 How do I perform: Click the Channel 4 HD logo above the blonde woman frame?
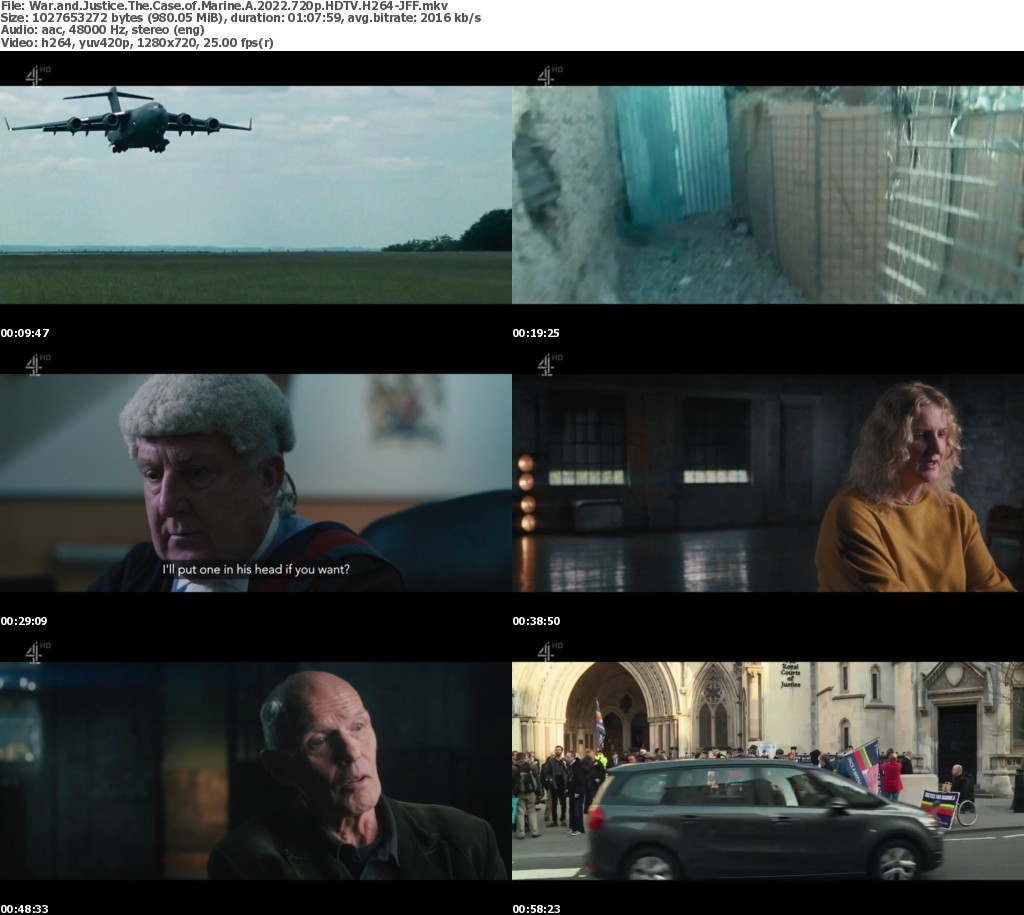(549, 364)
